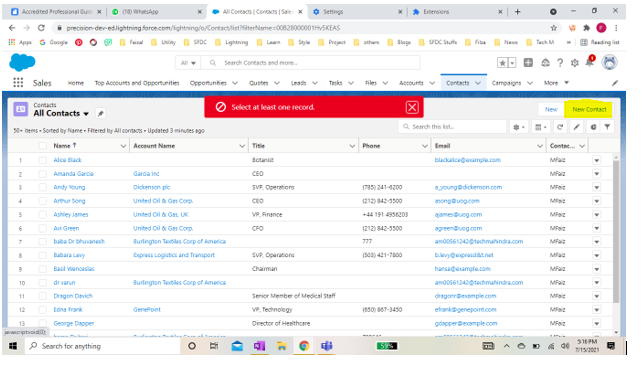Open OneNote from taskbar
The image size is (642, 372).
click(259, 346)
